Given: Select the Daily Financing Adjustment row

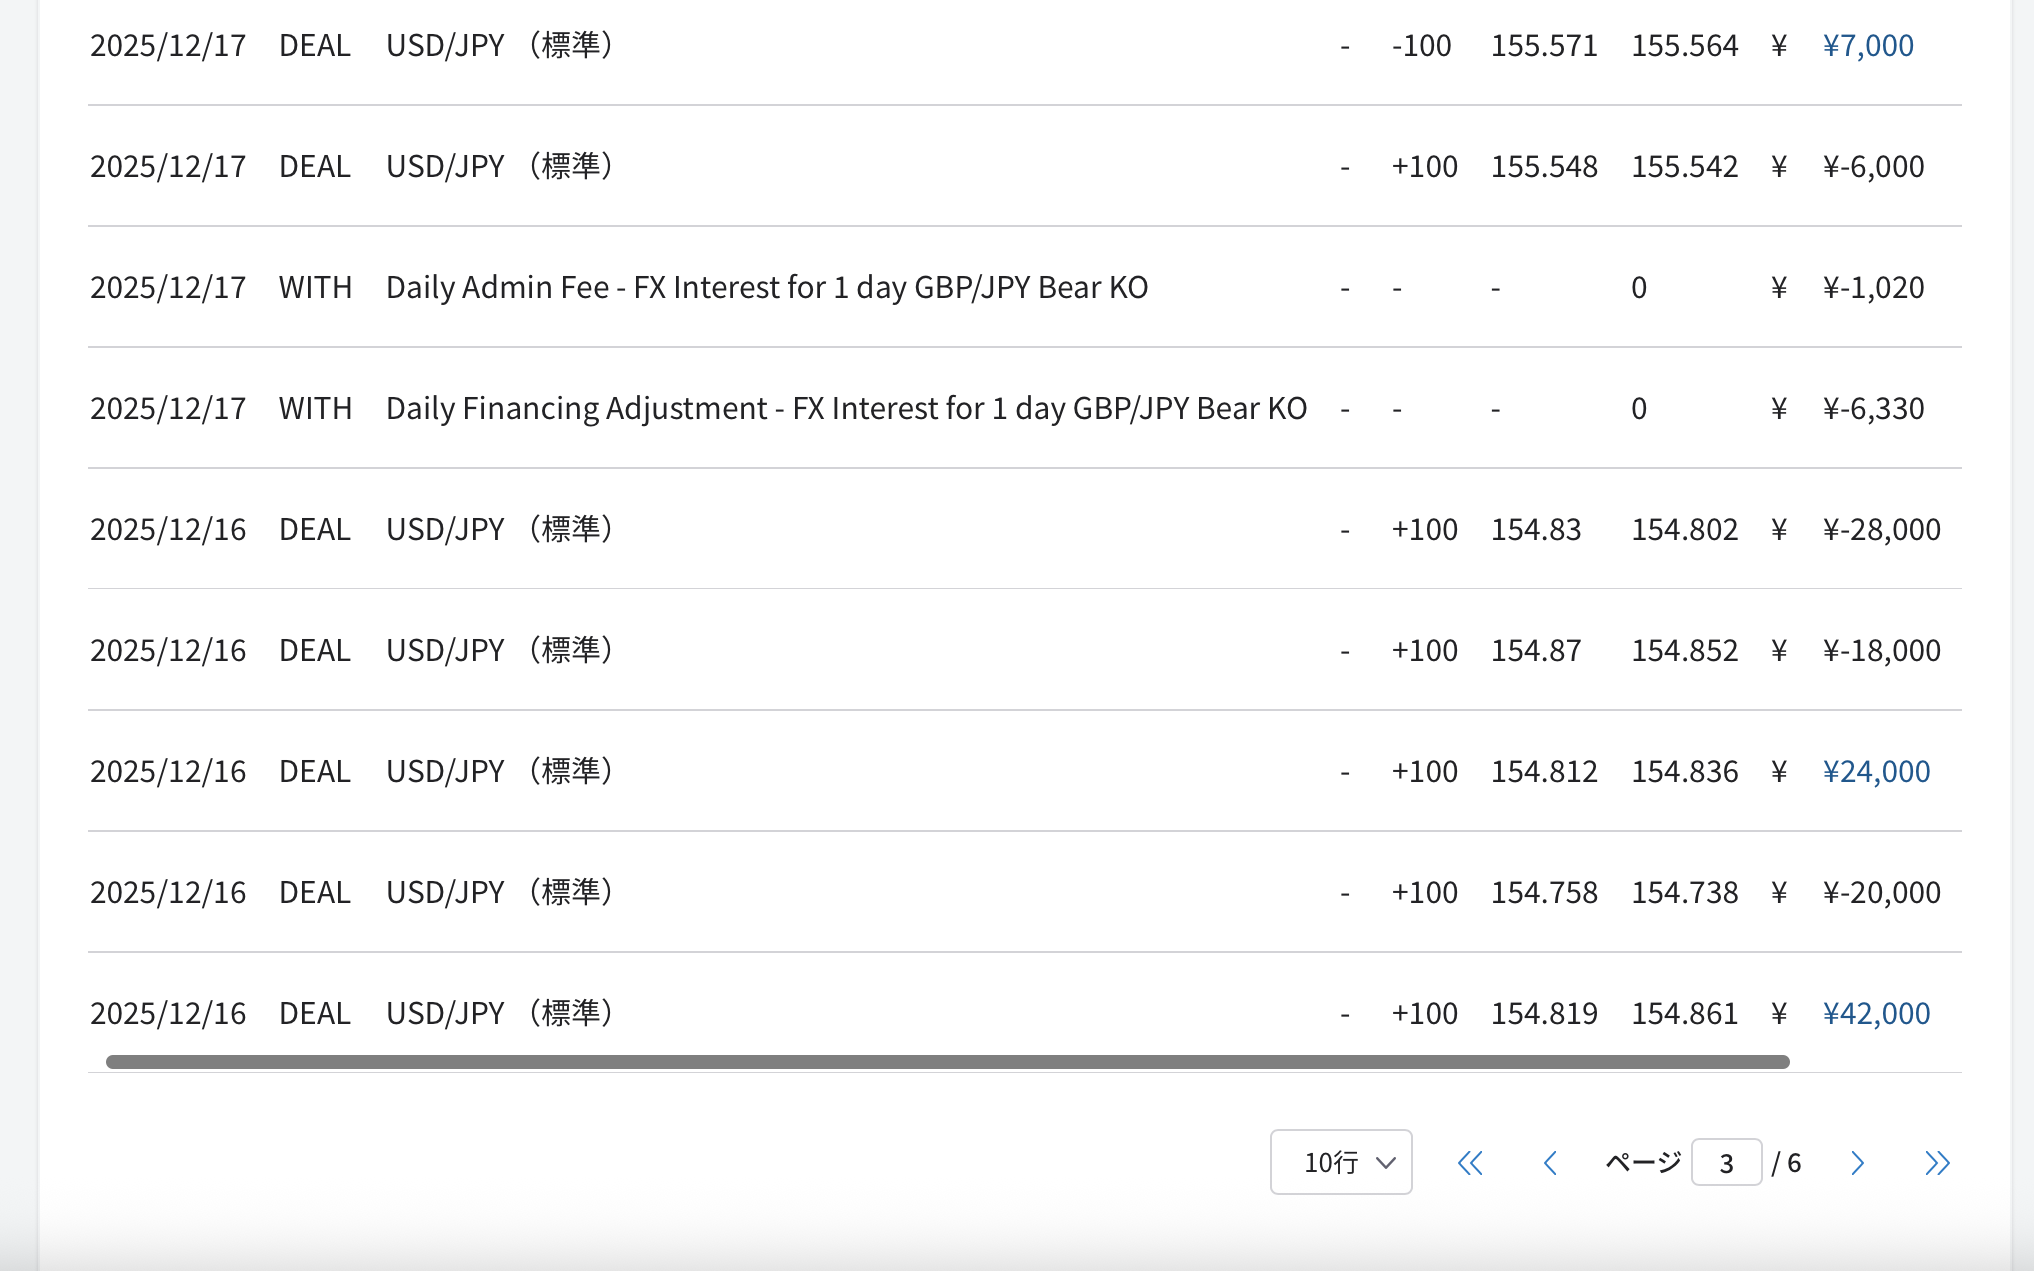Looking at the screenshot, I should tap(846, 409).
